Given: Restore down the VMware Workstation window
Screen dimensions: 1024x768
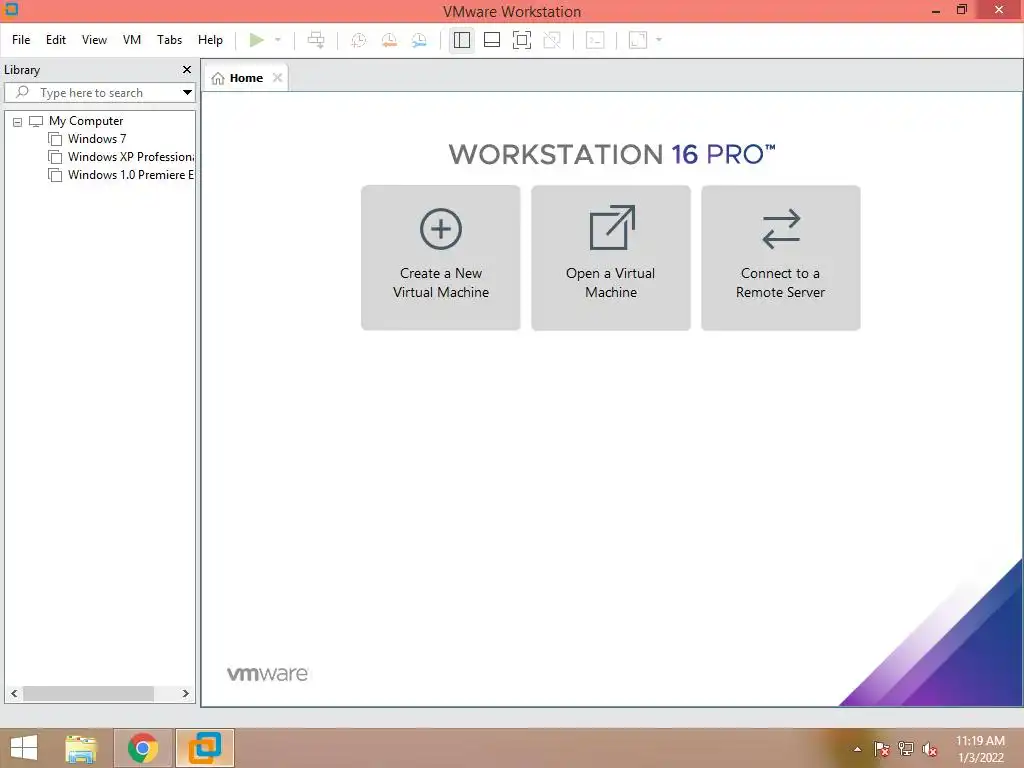Looking at the screenshot, I should [x=962, y=10].
